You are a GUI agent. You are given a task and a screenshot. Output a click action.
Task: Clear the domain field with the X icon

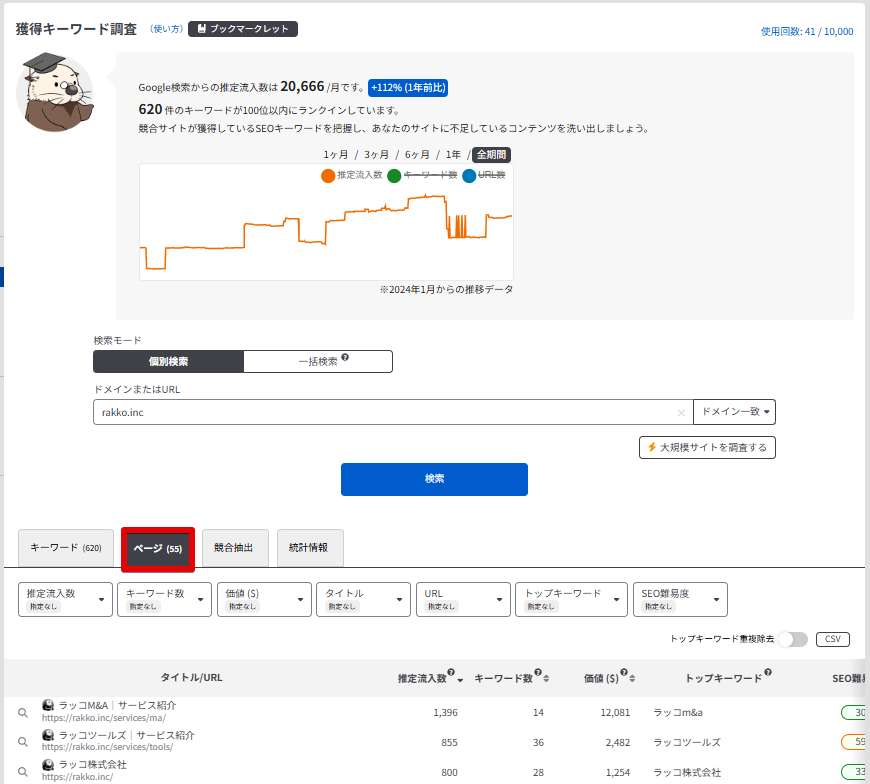pyautogui.click(x=681, y=412)
